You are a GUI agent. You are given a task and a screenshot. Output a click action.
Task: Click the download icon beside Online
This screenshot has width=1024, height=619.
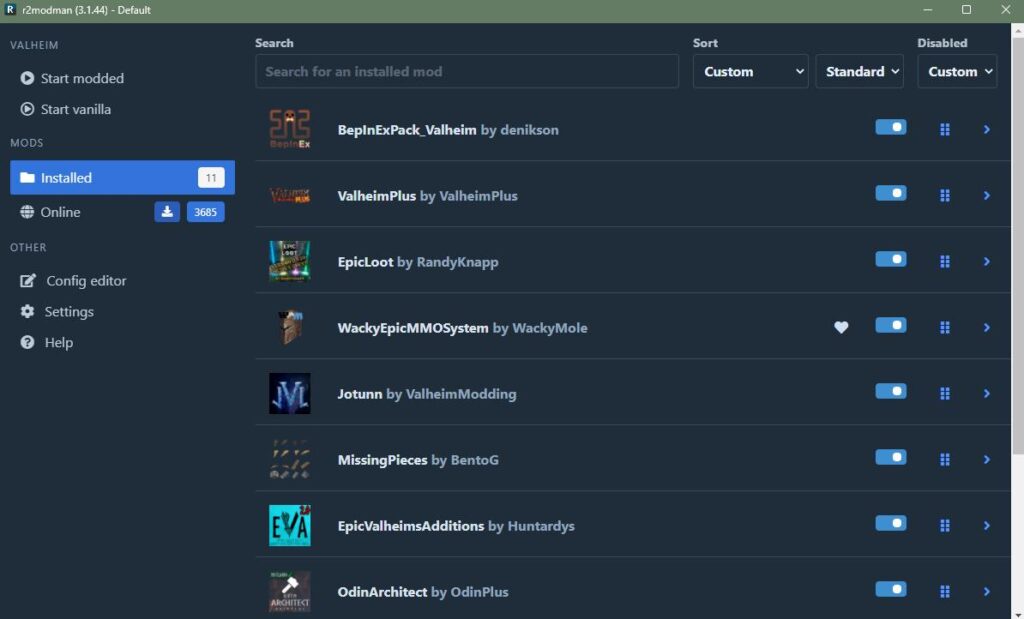(167, 212)
